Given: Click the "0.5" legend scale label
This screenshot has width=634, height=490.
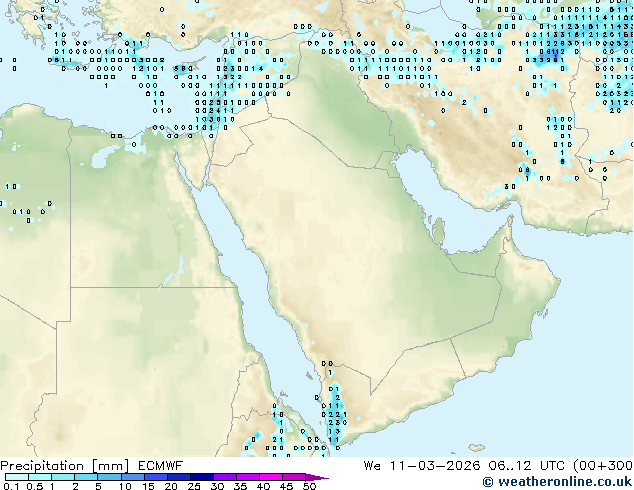Looking at the screenshot, I should tap(35, 486).
